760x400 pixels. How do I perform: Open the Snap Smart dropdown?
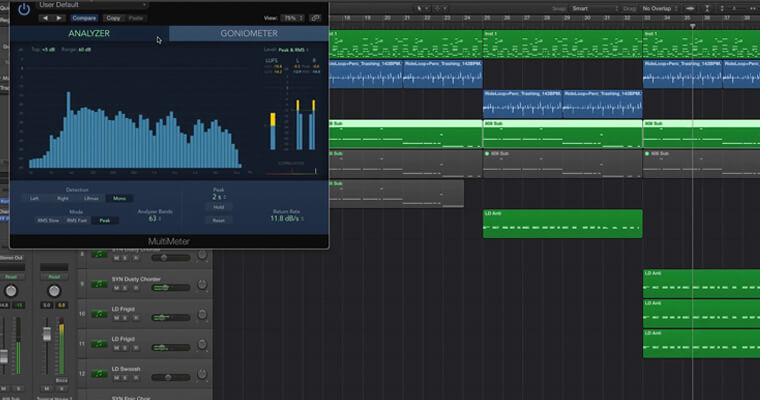[x=594, y=8]
